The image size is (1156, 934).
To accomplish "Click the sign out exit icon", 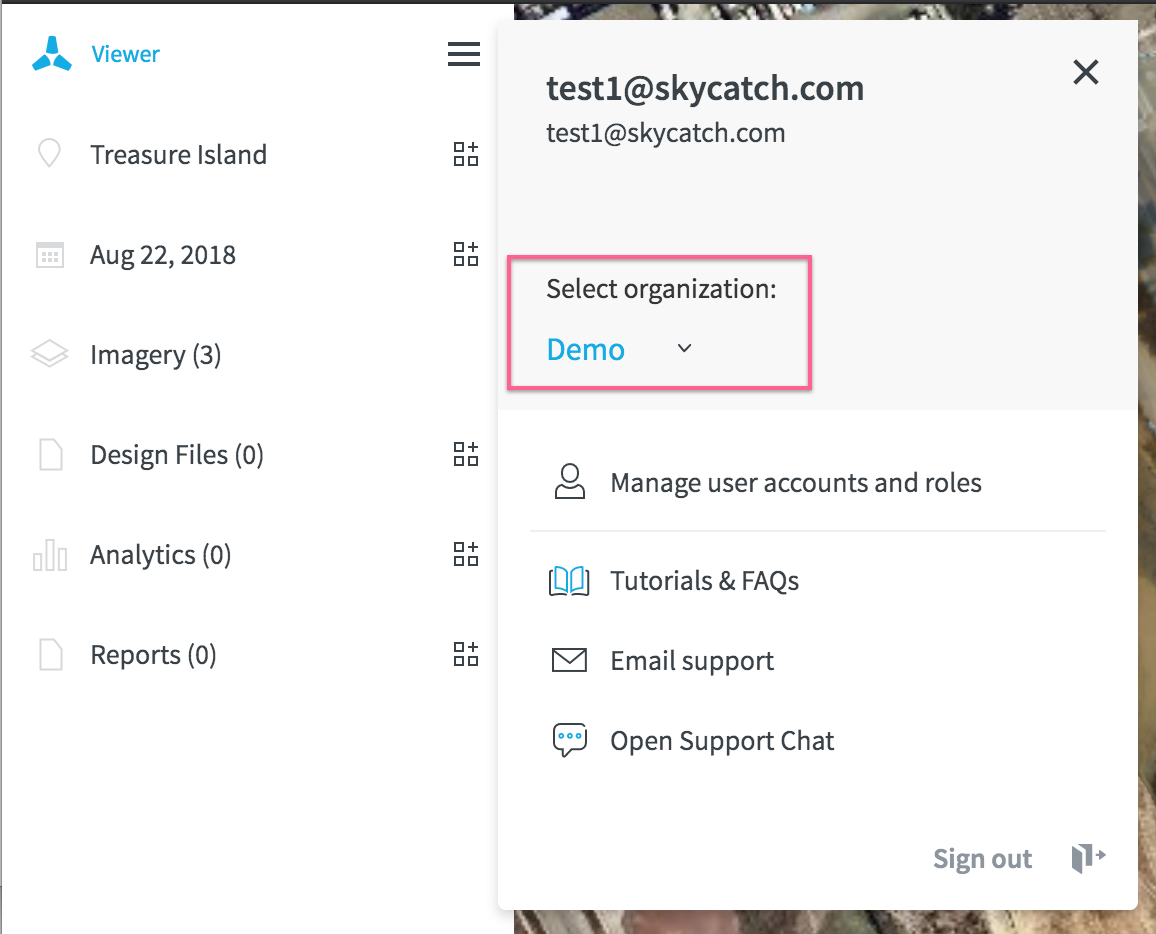I will coord(1087,858).
